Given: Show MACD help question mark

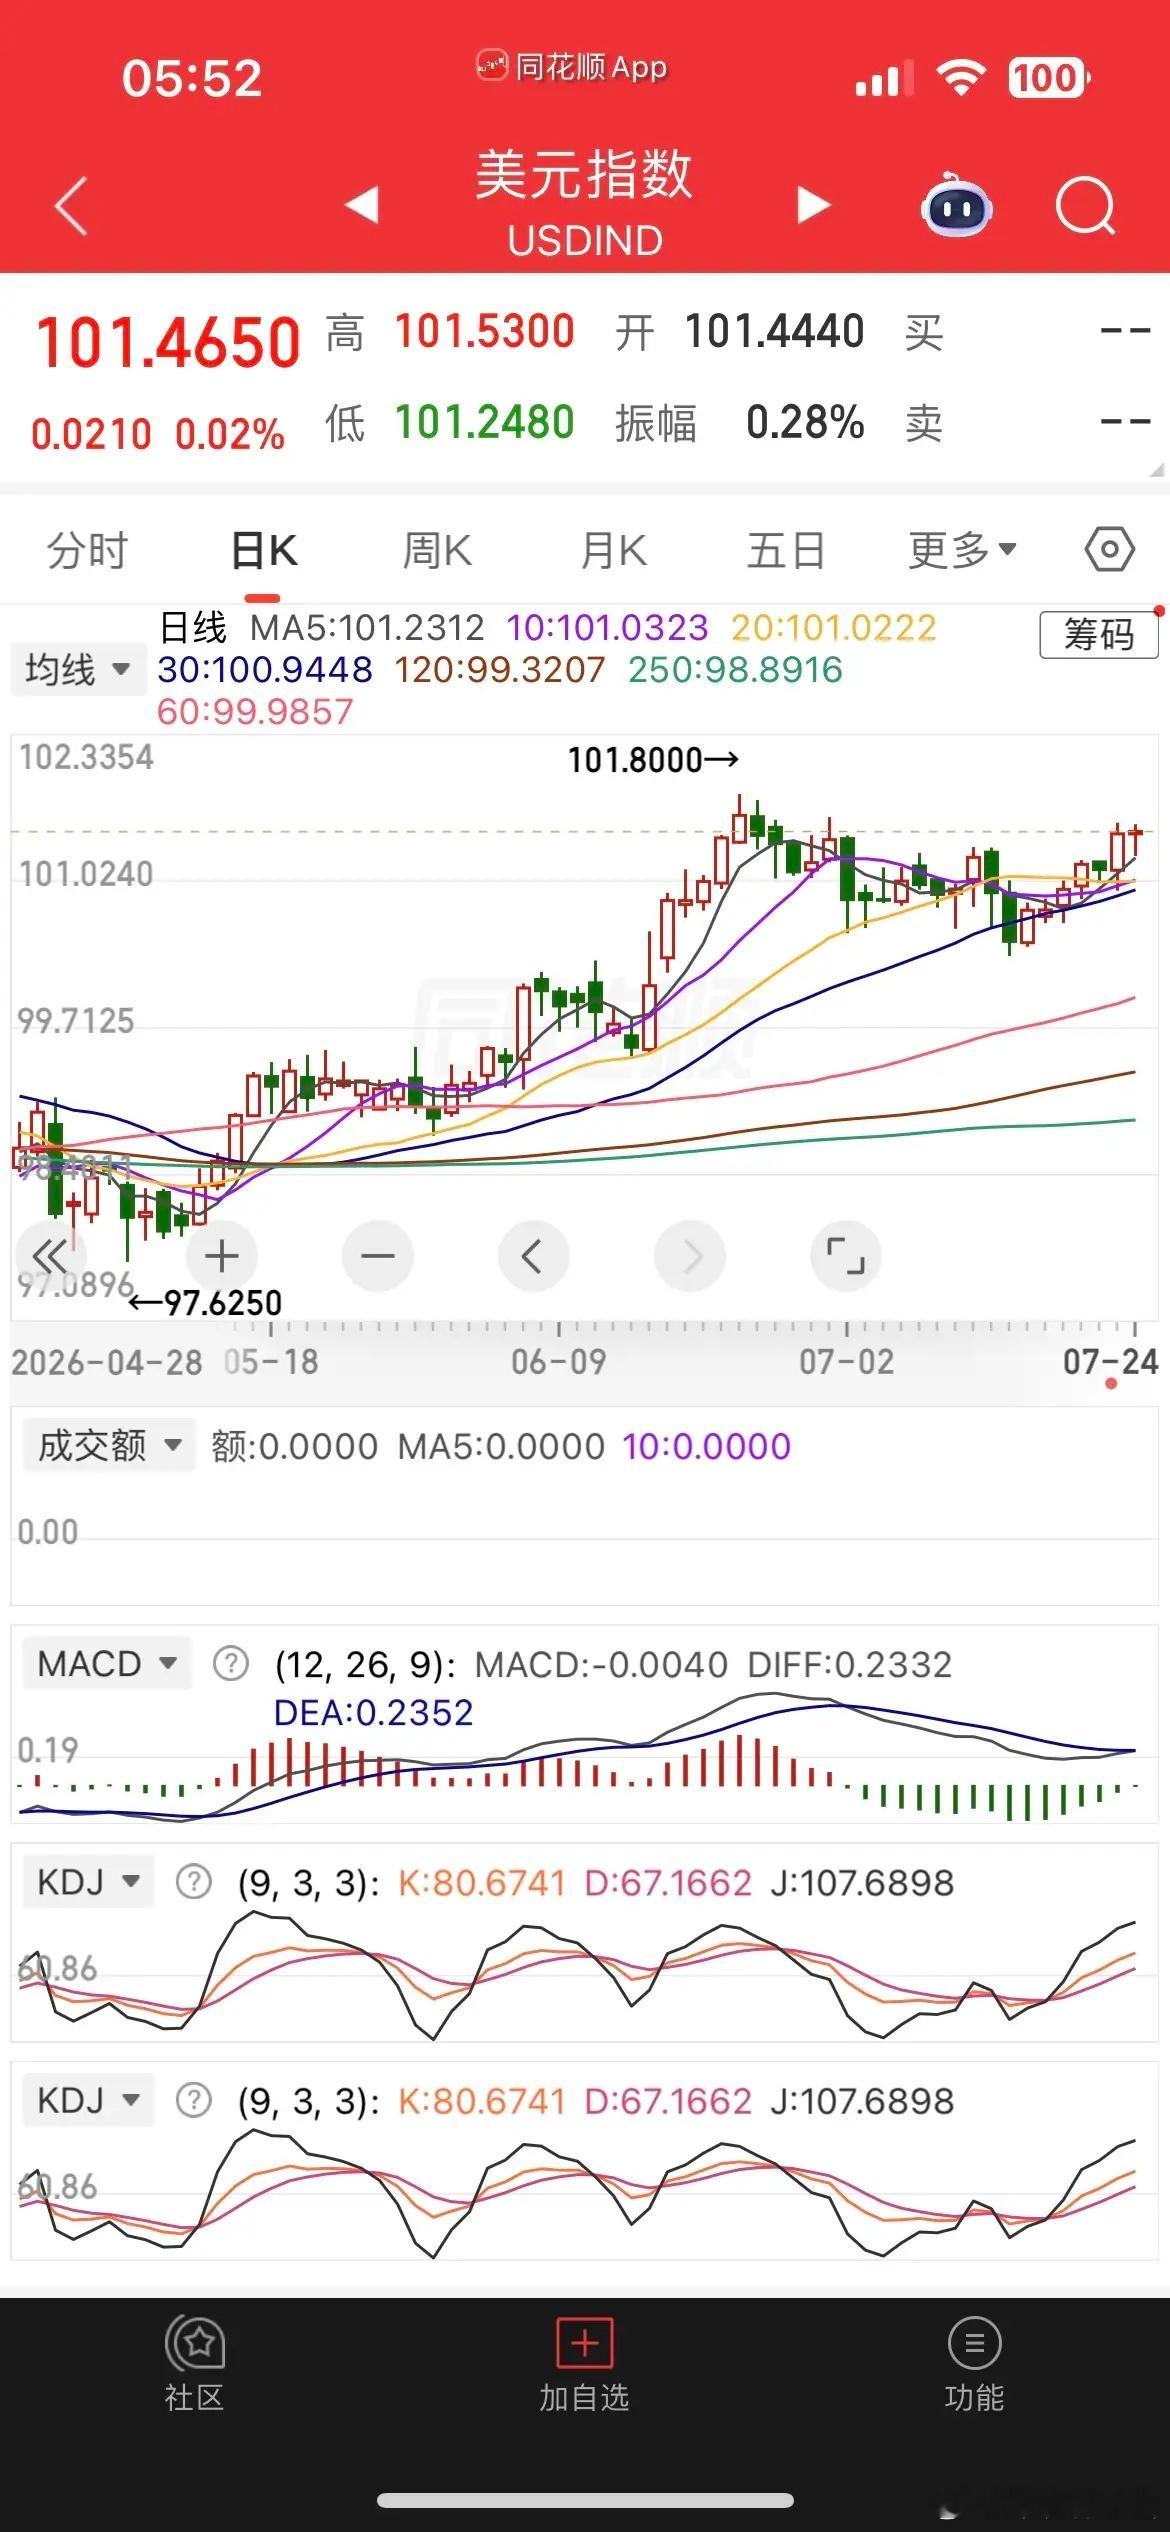Looking at the screenshot, I should point(231,1665).
